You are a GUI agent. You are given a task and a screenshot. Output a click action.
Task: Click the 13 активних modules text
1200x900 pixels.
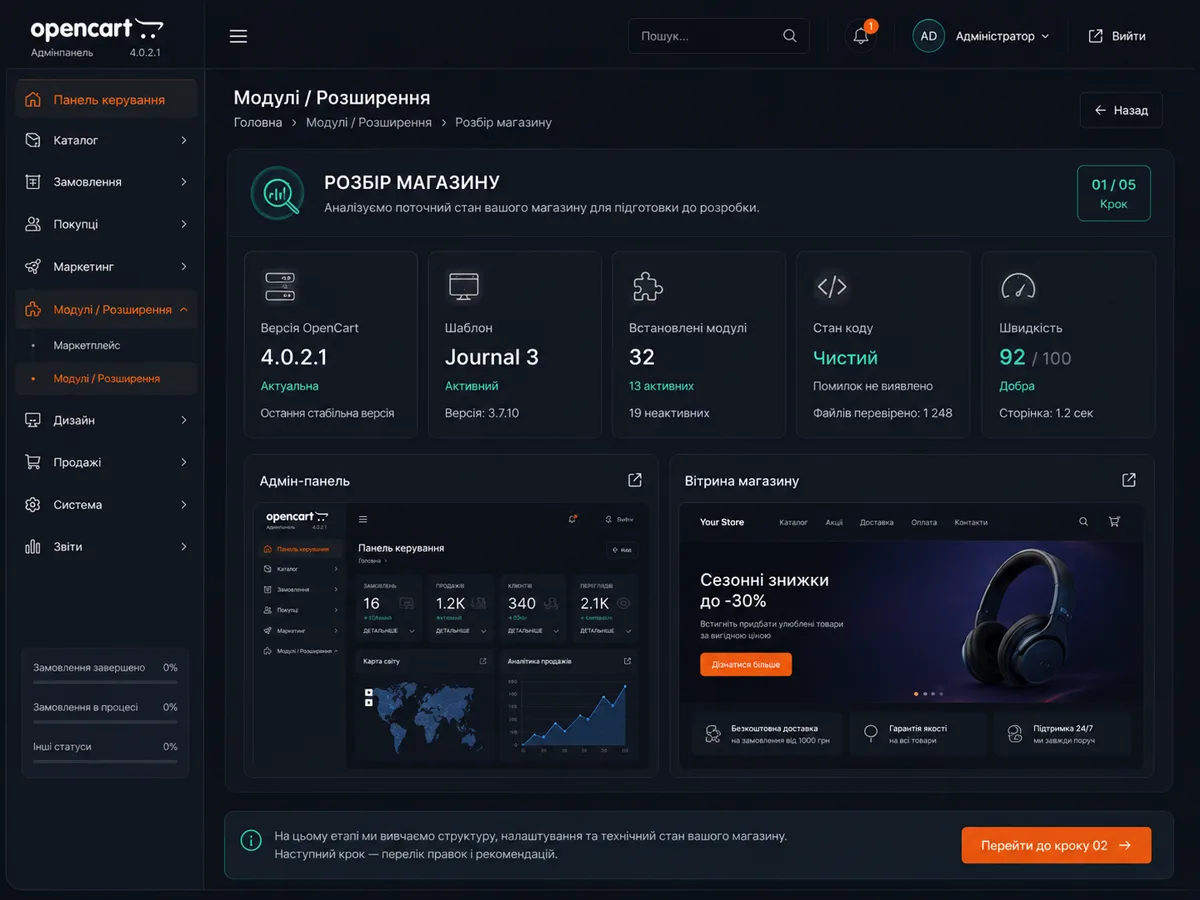pos(661,386)
